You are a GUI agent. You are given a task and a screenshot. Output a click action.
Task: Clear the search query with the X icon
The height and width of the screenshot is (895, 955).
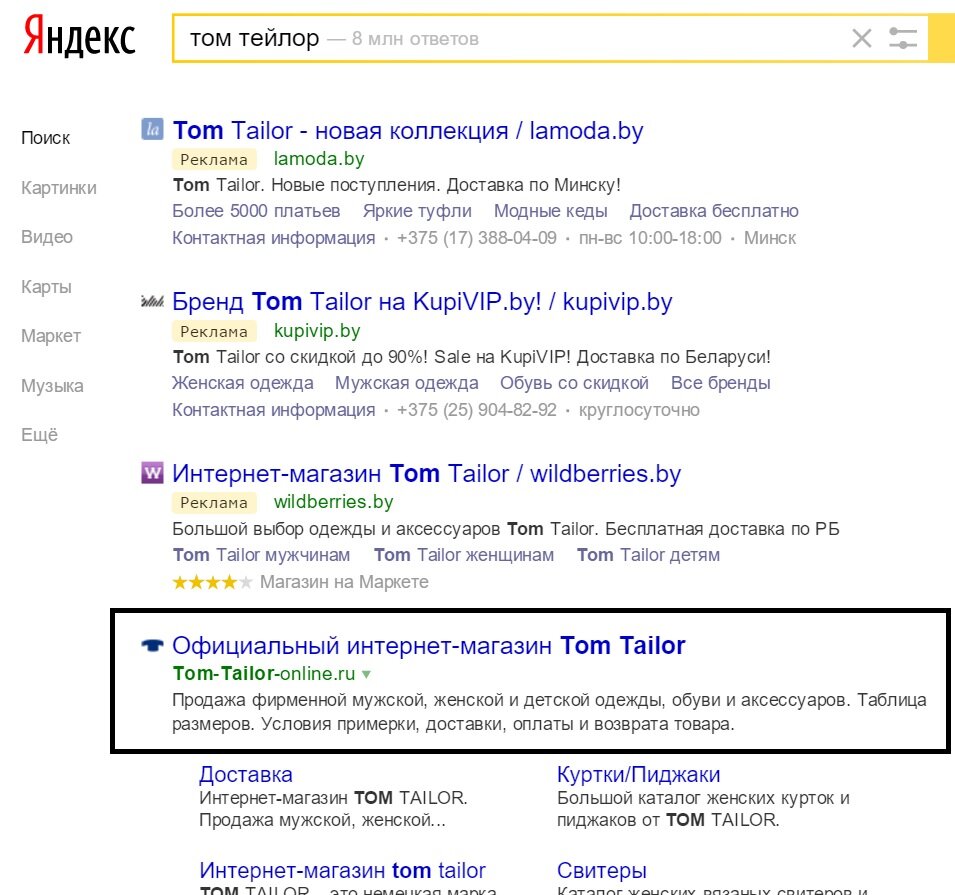click(862, 37)
